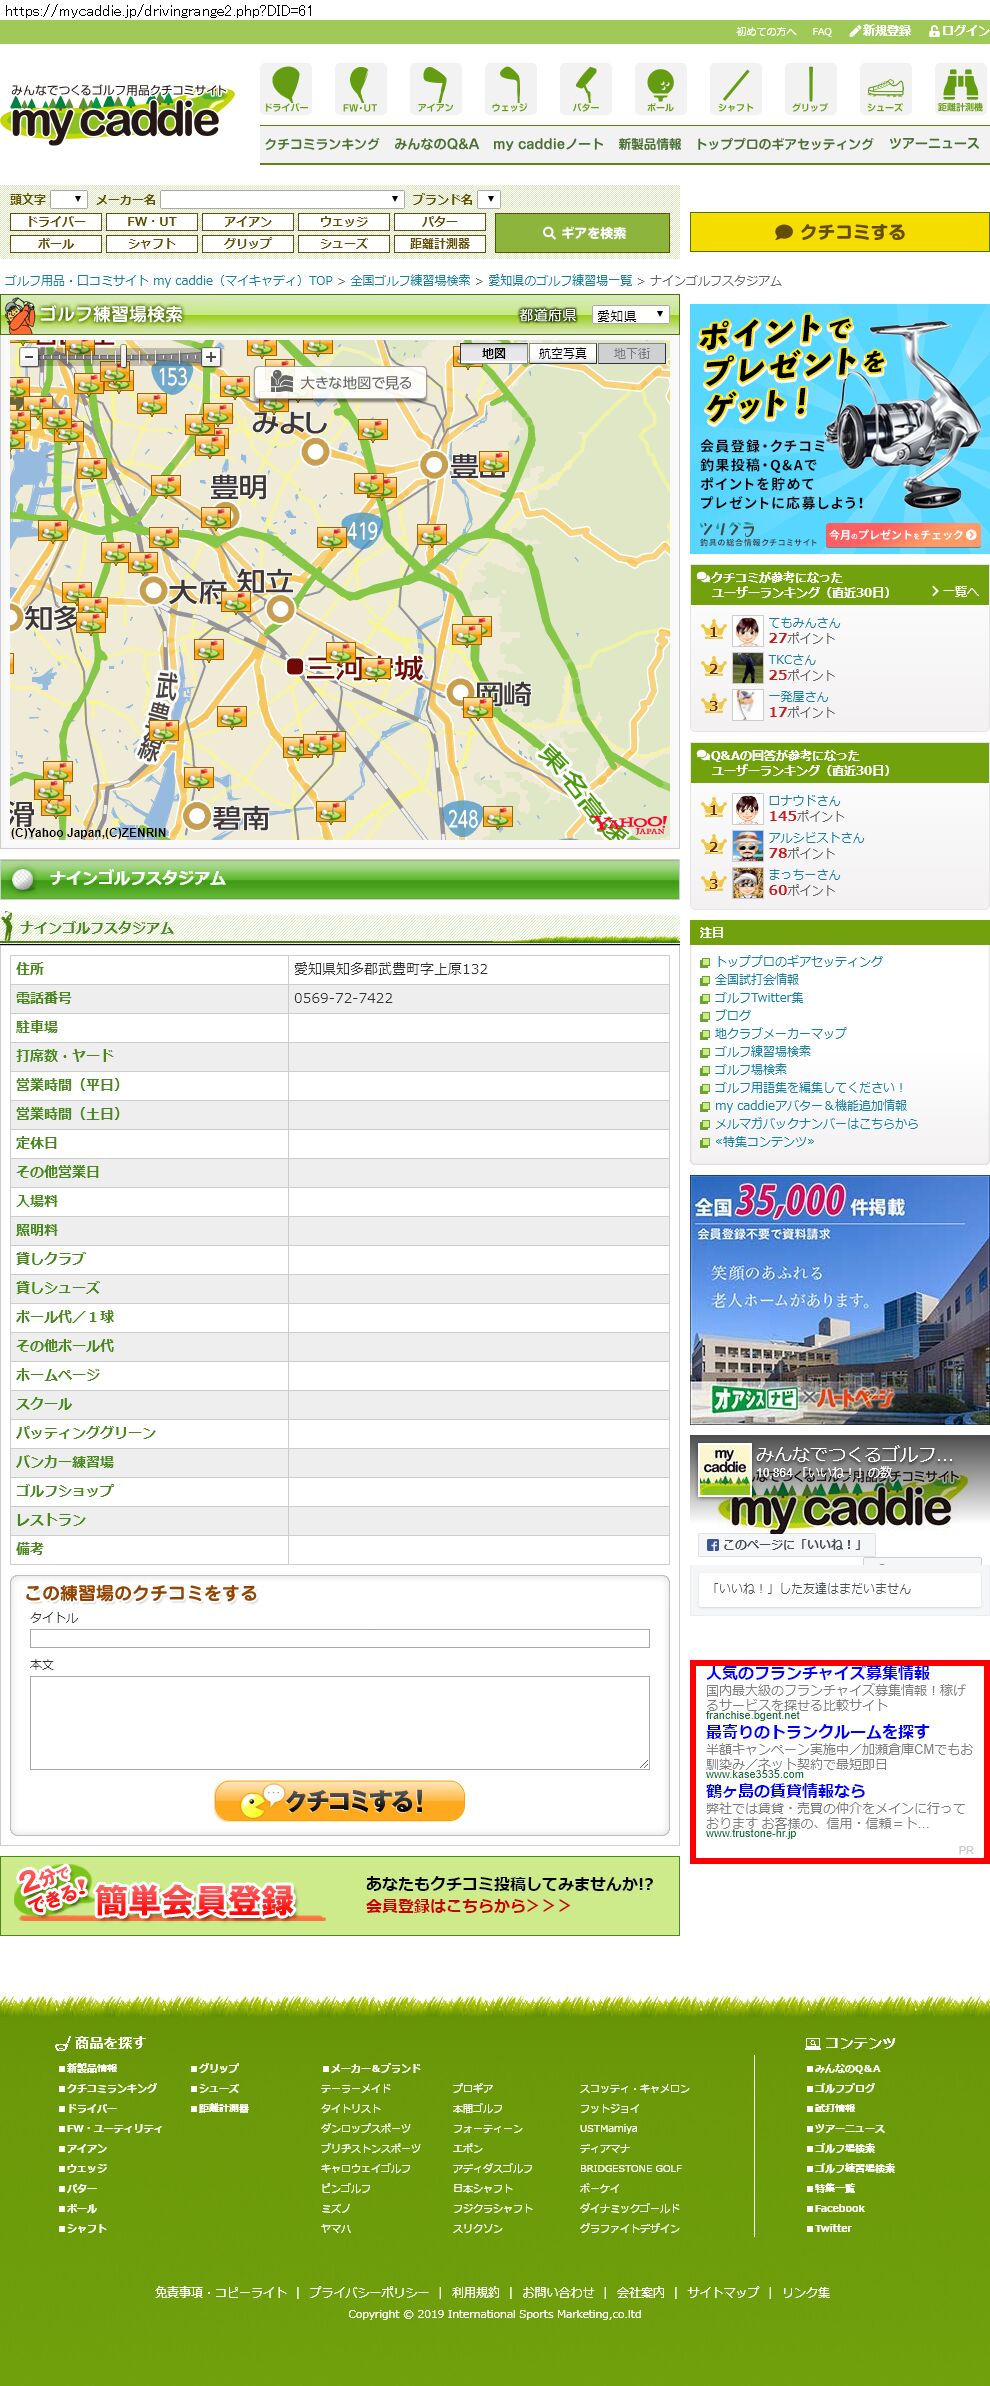Open FAQ link in top bar
The image size is (990, 2386).
tap(822, 32)
